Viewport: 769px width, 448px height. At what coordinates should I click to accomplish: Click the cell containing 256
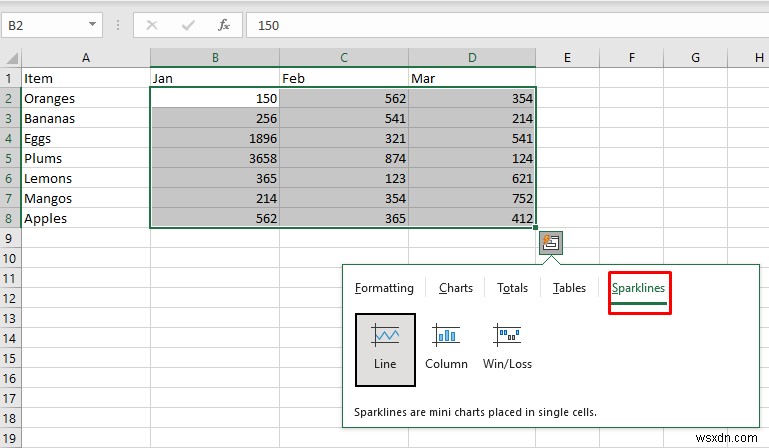pos(215,119)
